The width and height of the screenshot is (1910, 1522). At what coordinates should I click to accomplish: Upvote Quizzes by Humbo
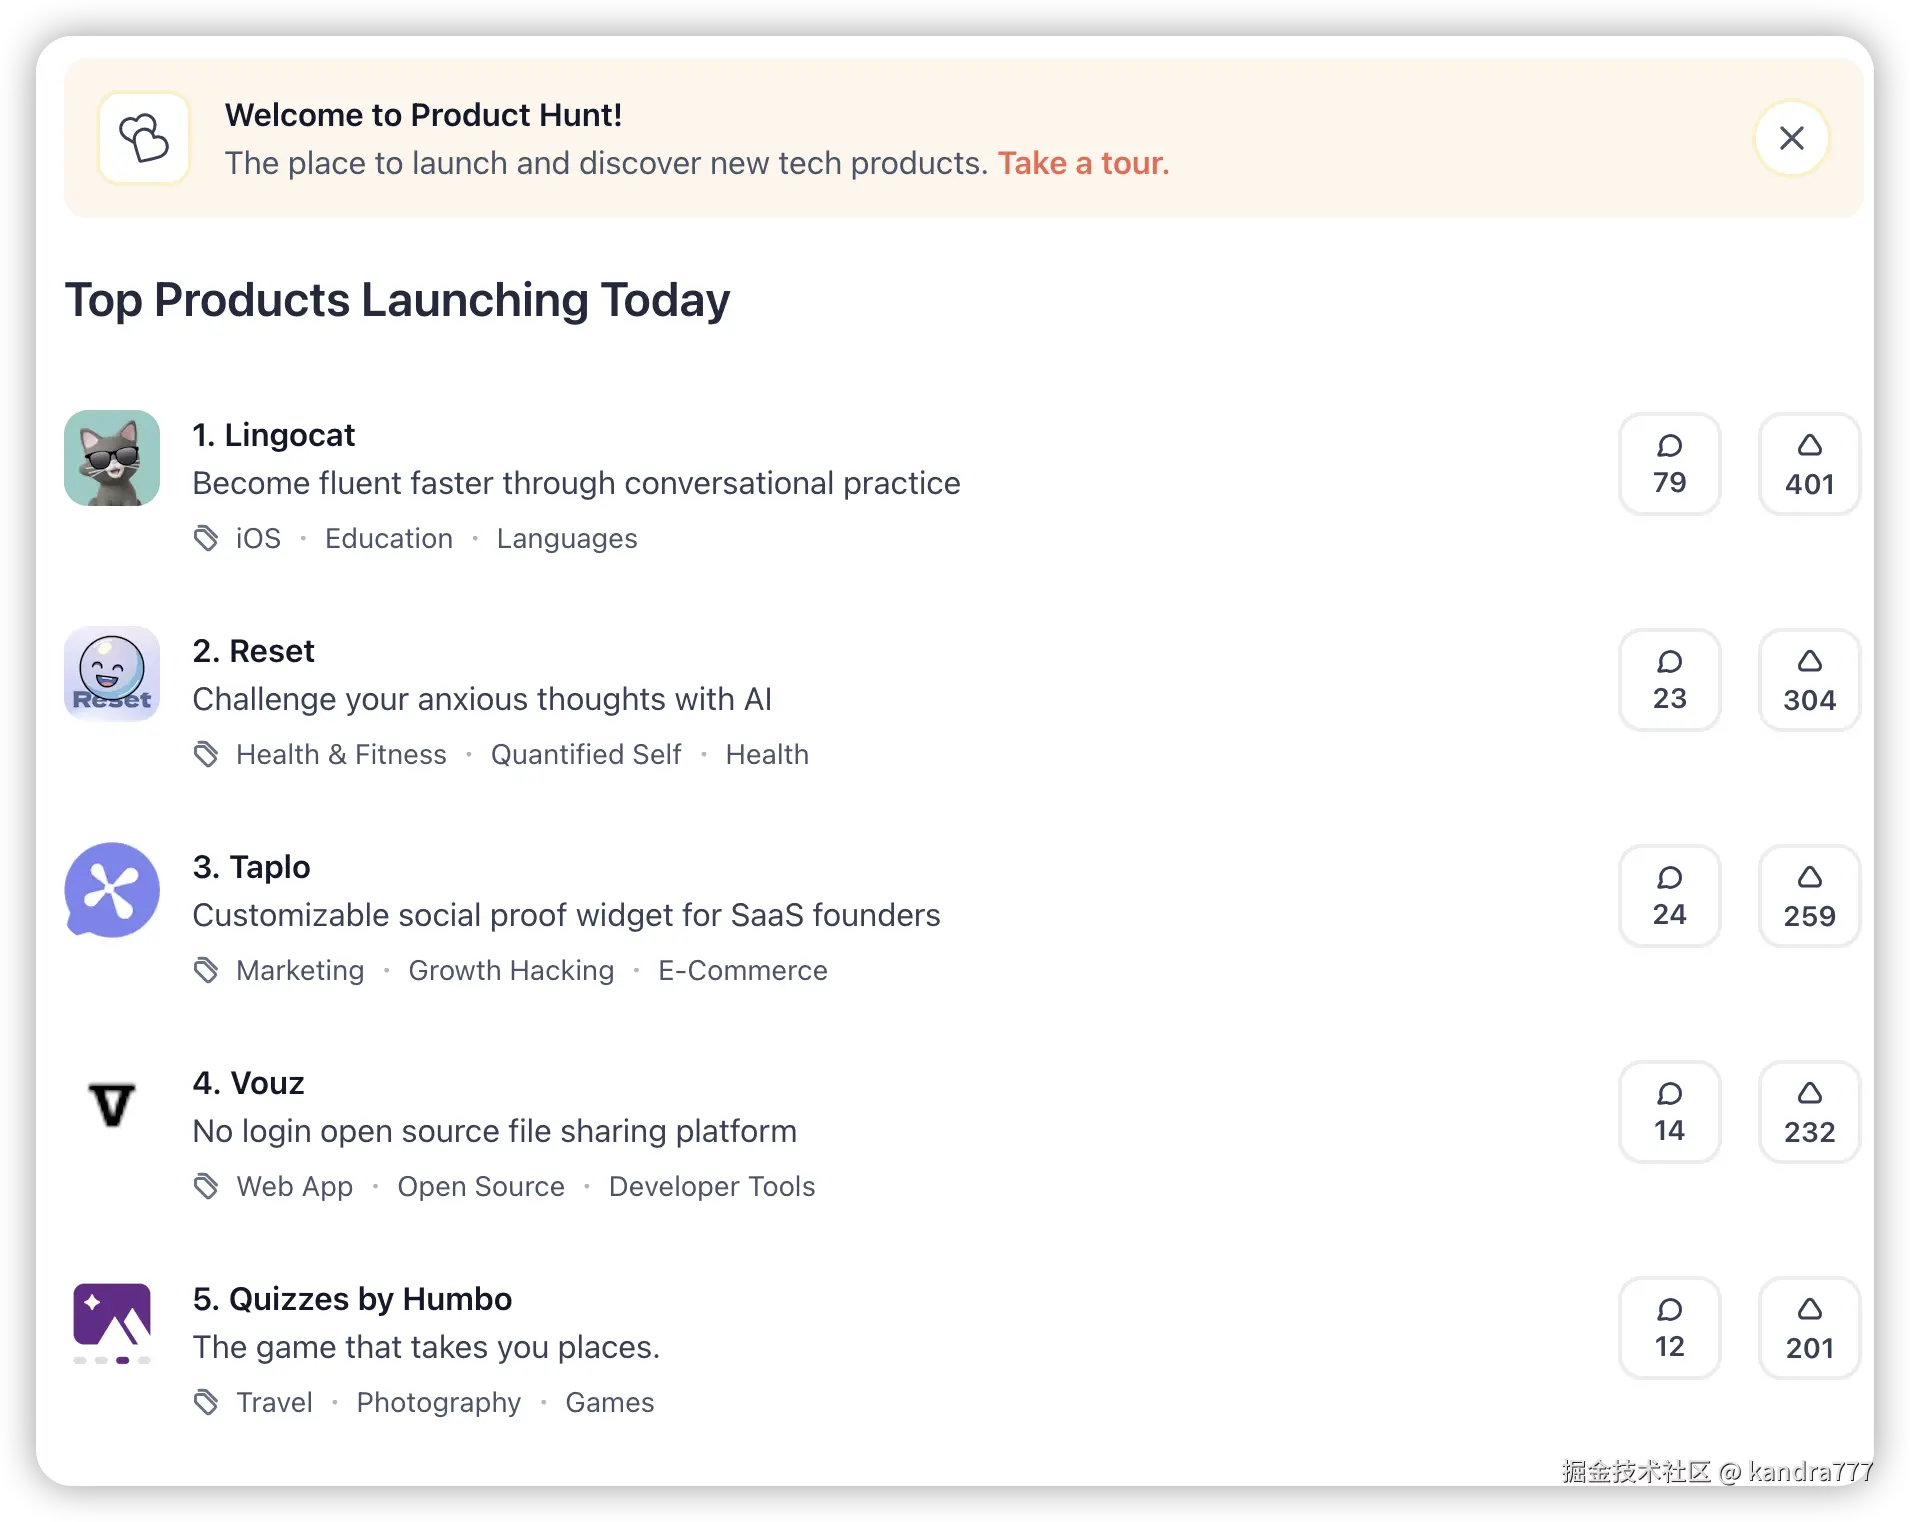point(1809,1328)
